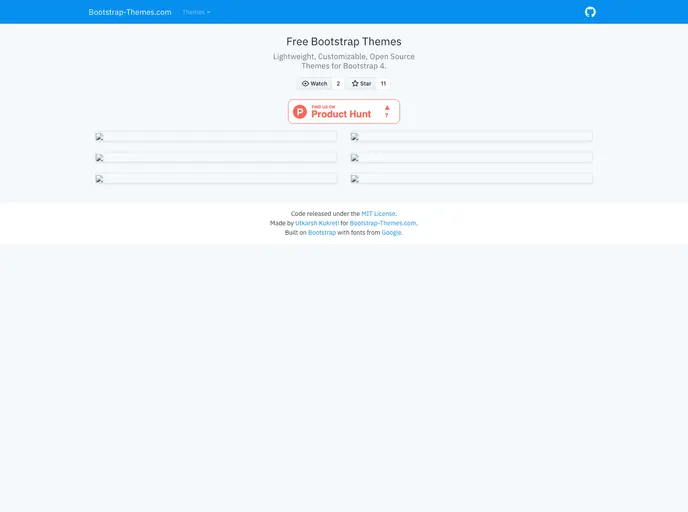
Task: Open the bottom-left theme preview thumbnail
Action: pyautogui.click(x=216, y=179)
